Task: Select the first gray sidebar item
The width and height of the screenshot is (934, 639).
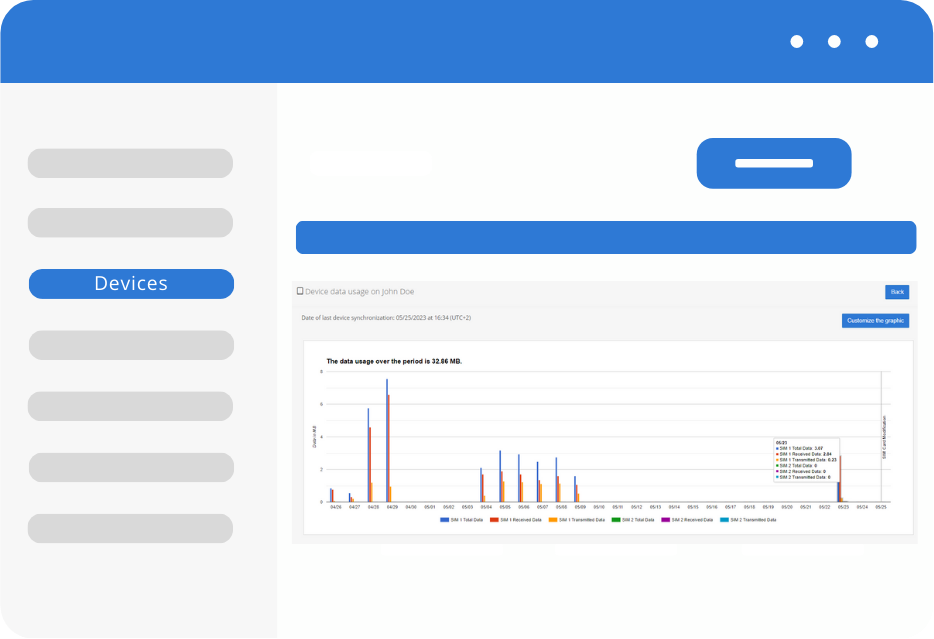Action: pos(130,163)
